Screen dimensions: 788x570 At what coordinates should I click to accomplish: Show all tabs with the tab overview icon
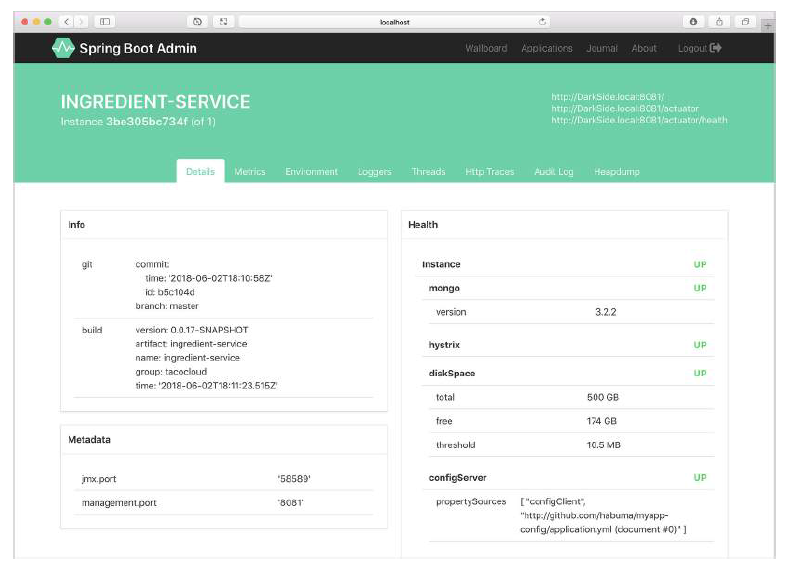(x=745, y=22)
